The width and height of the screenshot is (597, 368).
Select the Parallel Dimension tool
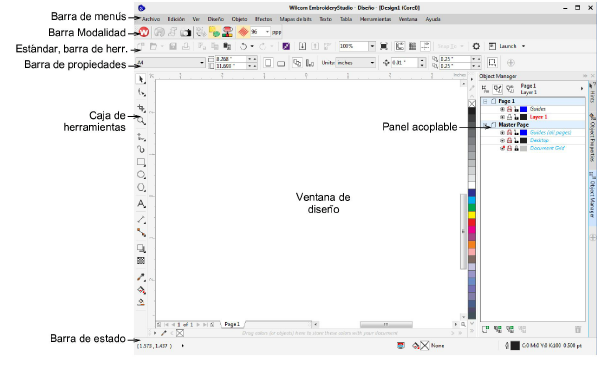coord(141,220)
